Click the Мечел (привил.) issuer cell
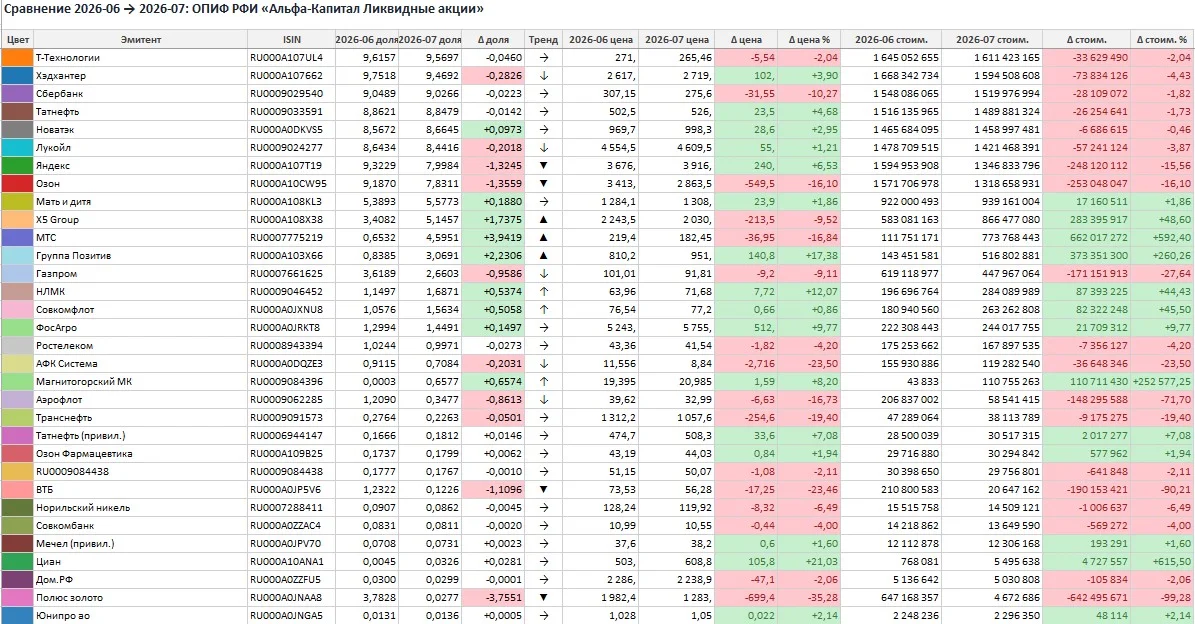 (140, 543)
